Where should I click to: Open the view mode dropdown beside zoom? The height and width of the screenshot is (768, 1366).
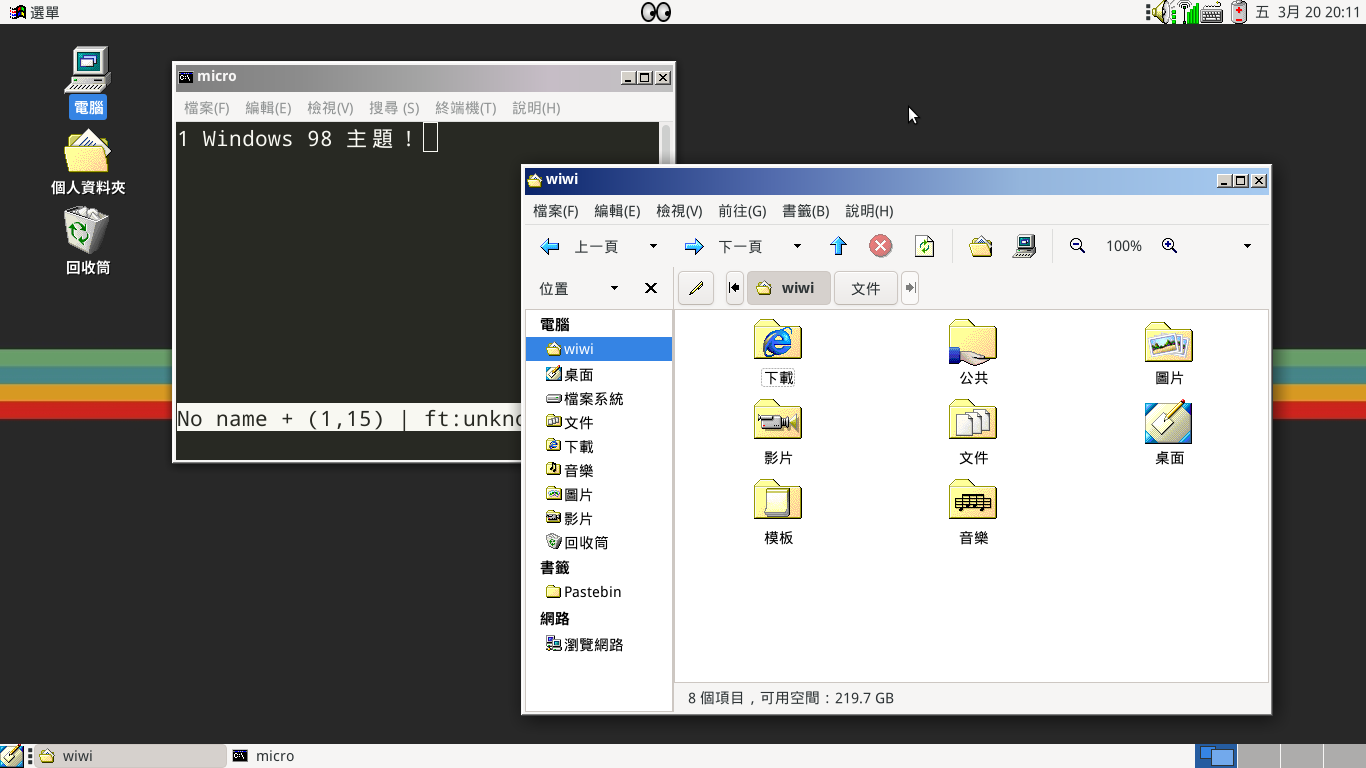1247,246
